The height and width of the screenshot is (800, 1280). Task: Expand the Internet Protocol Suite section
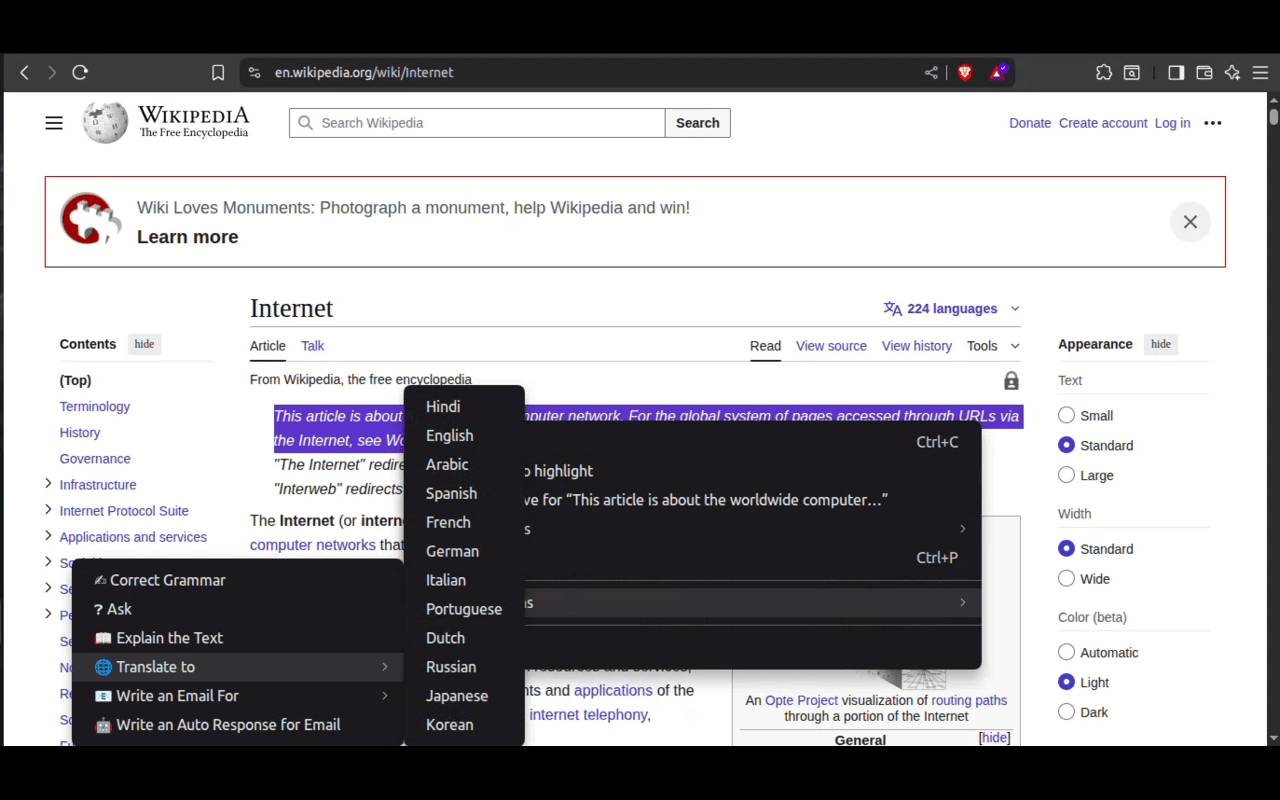point(48,510)
